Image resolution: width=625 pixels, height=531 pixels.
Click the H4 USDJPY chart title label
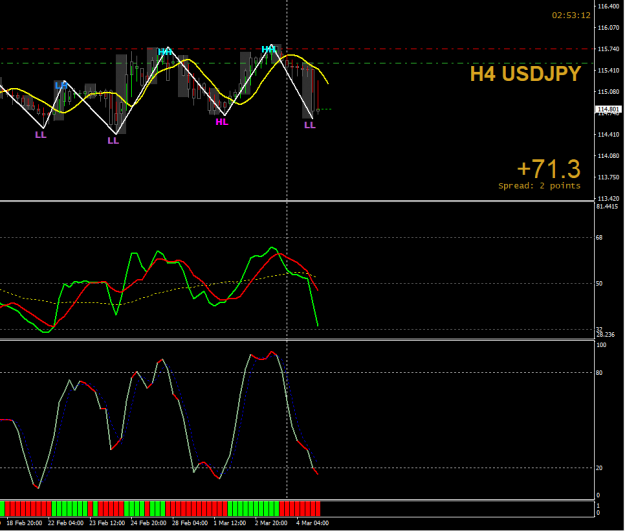[525, 74]
